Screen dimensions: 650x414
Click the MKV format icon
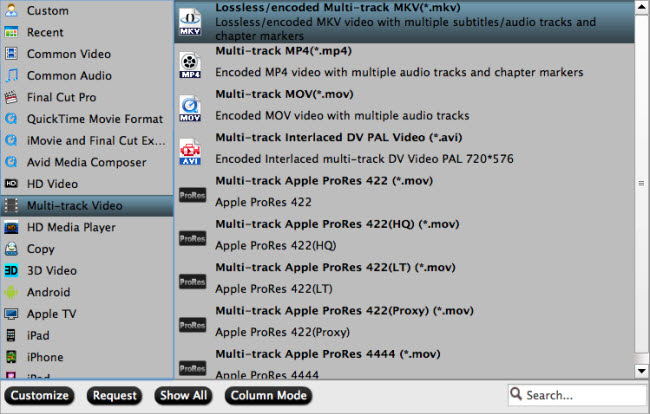point(190,22)
